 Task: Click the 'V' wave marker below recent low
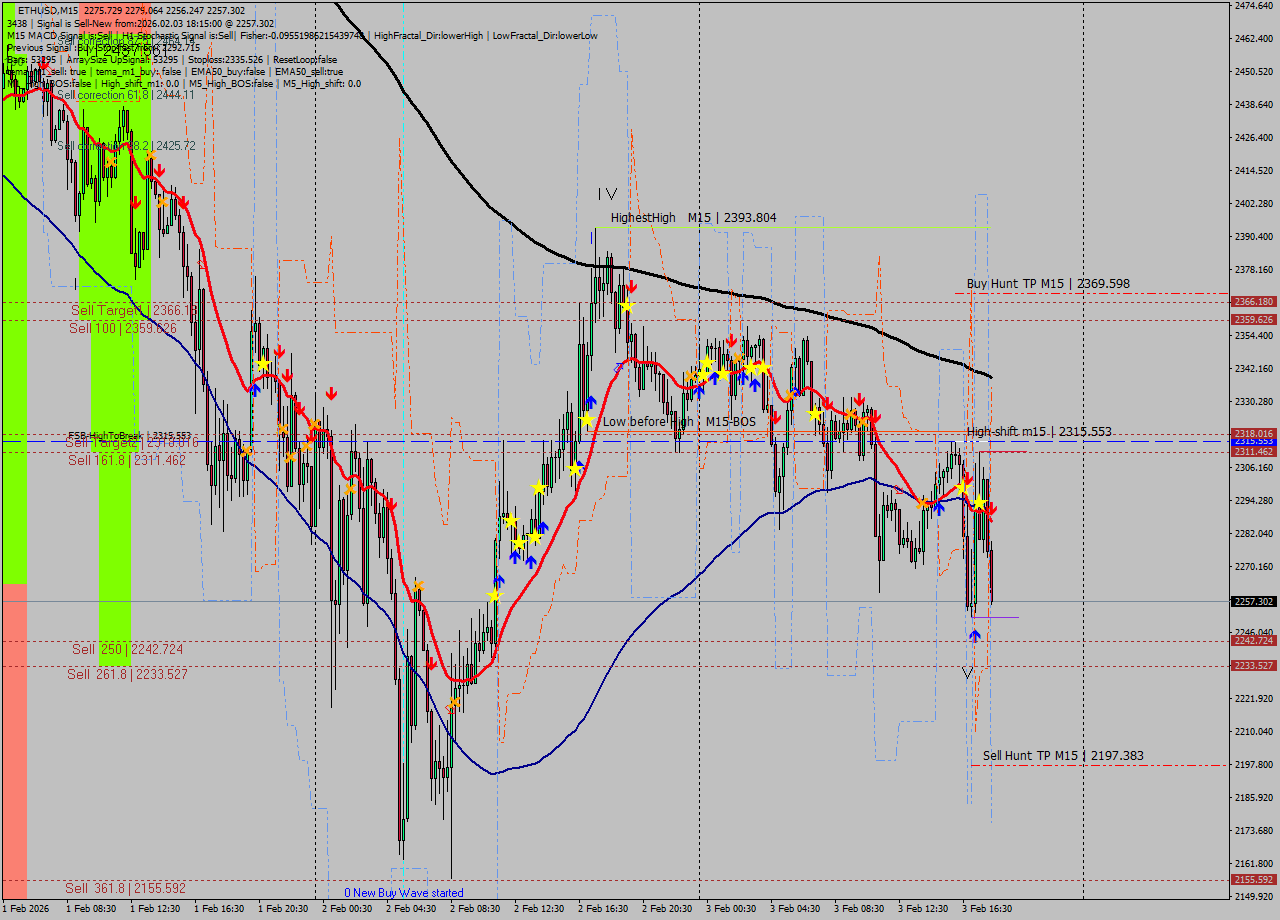967,673
